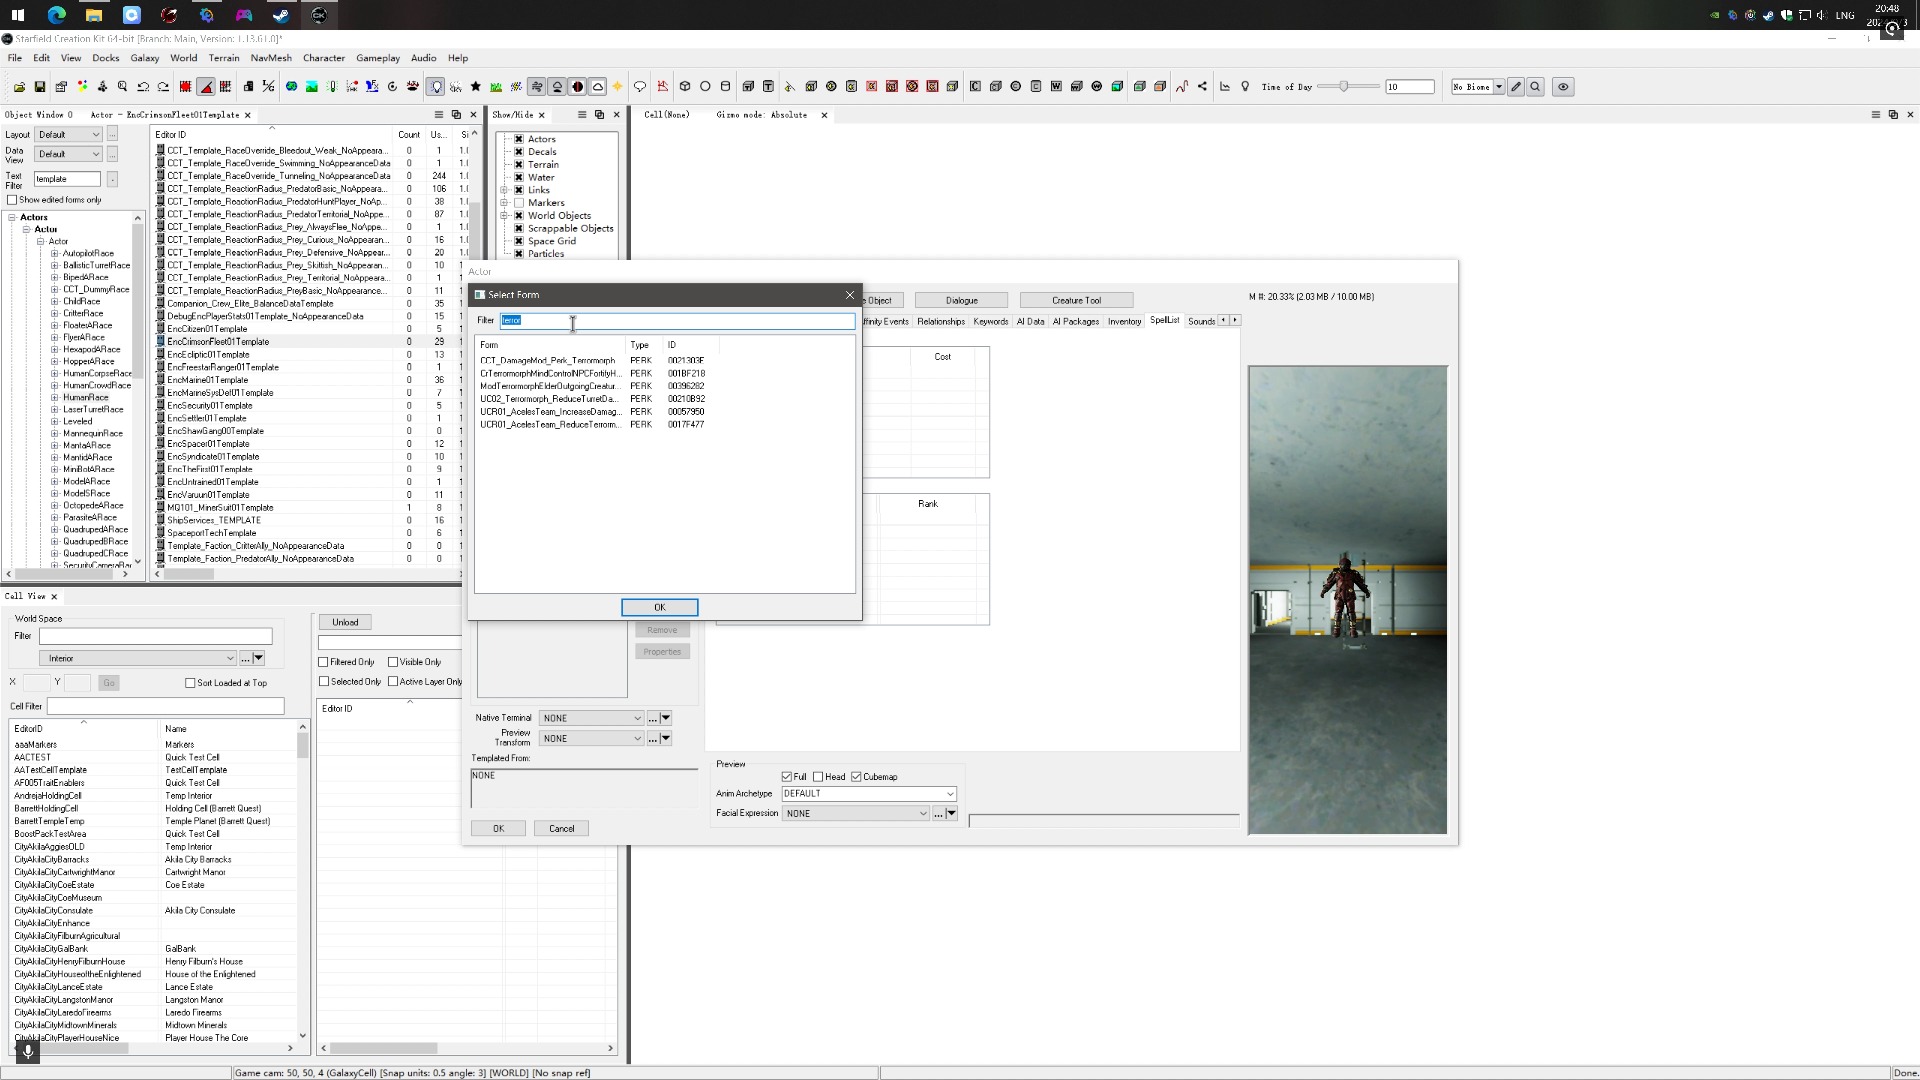Click the black star toolbar icon

(x=476, y=87)
